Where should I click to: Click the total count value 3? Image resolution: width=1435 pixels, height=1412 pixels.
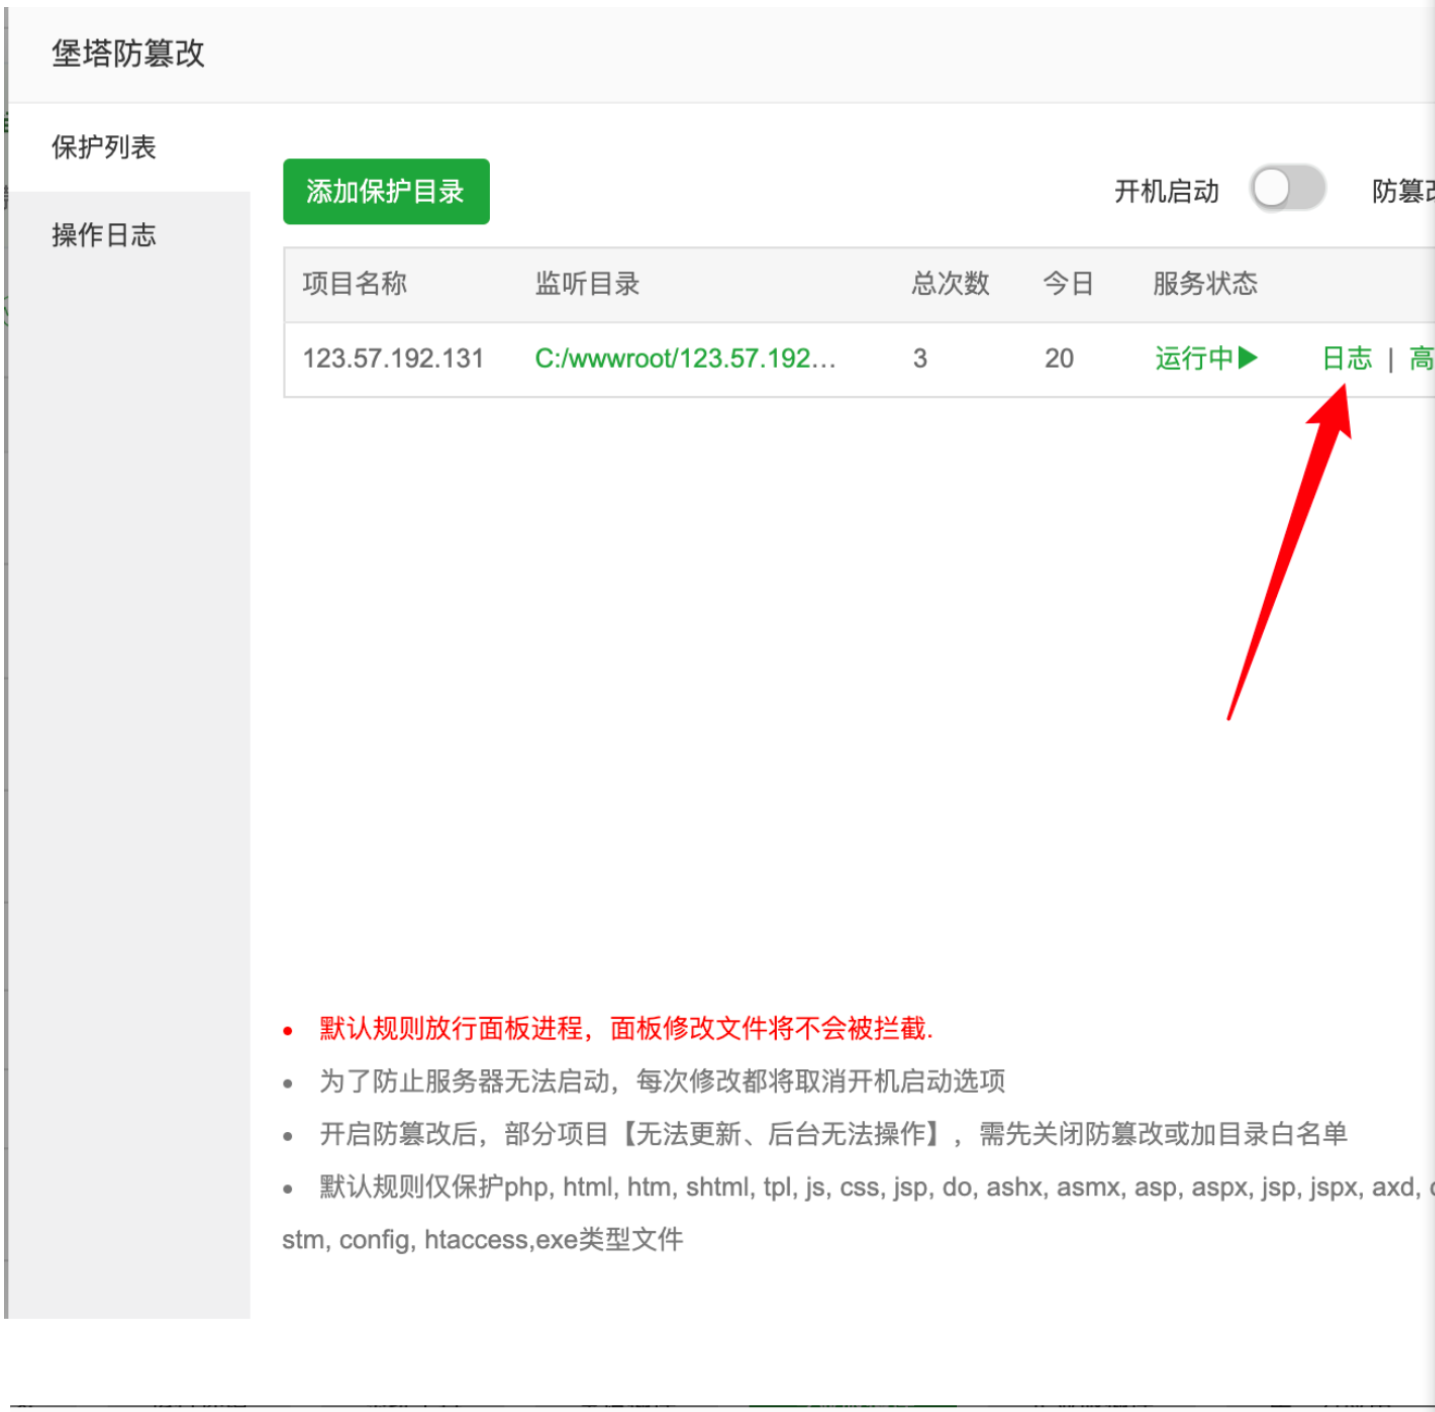point(920,358)
